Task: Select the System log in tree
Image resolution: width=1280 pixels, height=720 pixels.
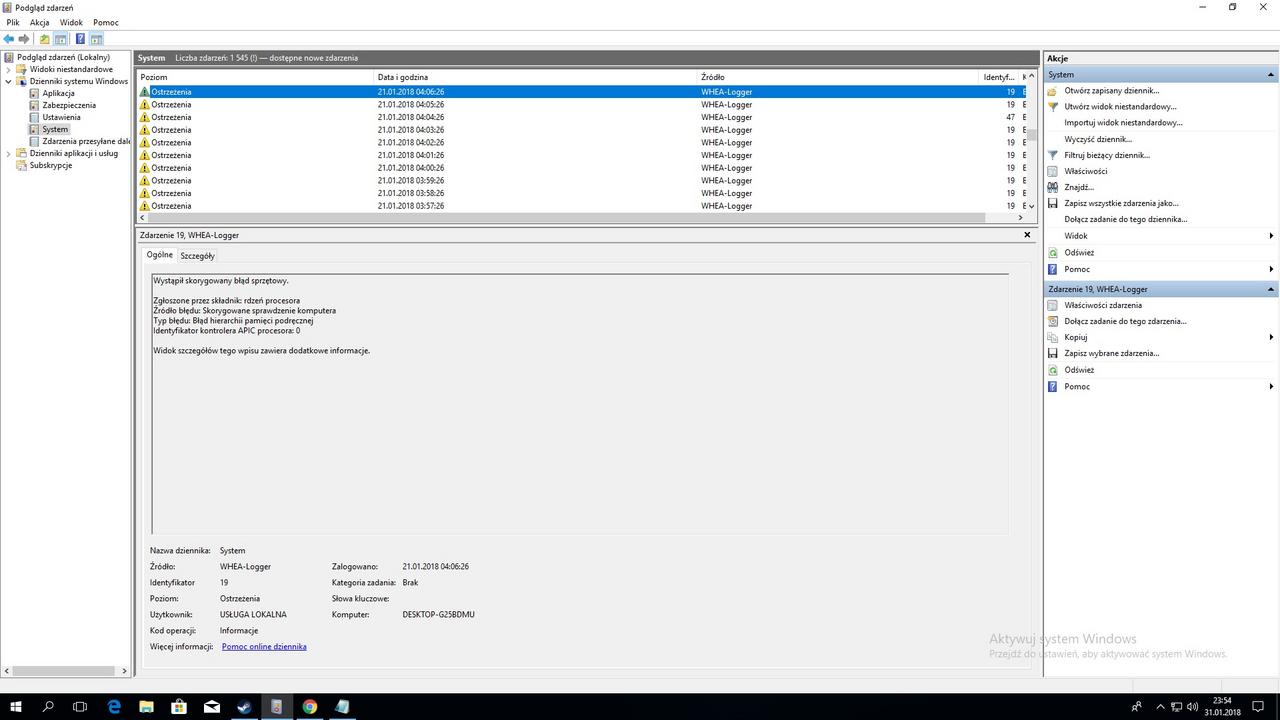Action: (x=55, y=129)
